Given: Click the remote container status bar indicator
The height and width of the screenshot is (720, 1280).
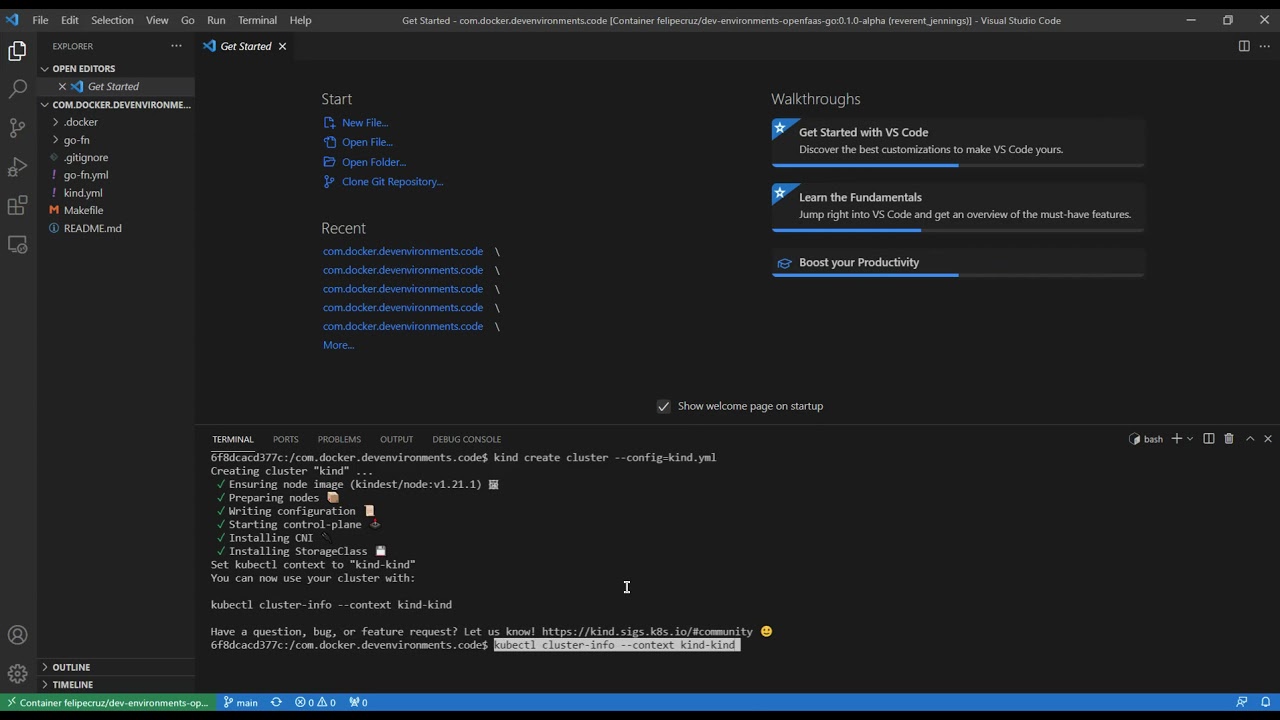Looking at the screenshot, I should pyautogui.click(x=108, y=702).
